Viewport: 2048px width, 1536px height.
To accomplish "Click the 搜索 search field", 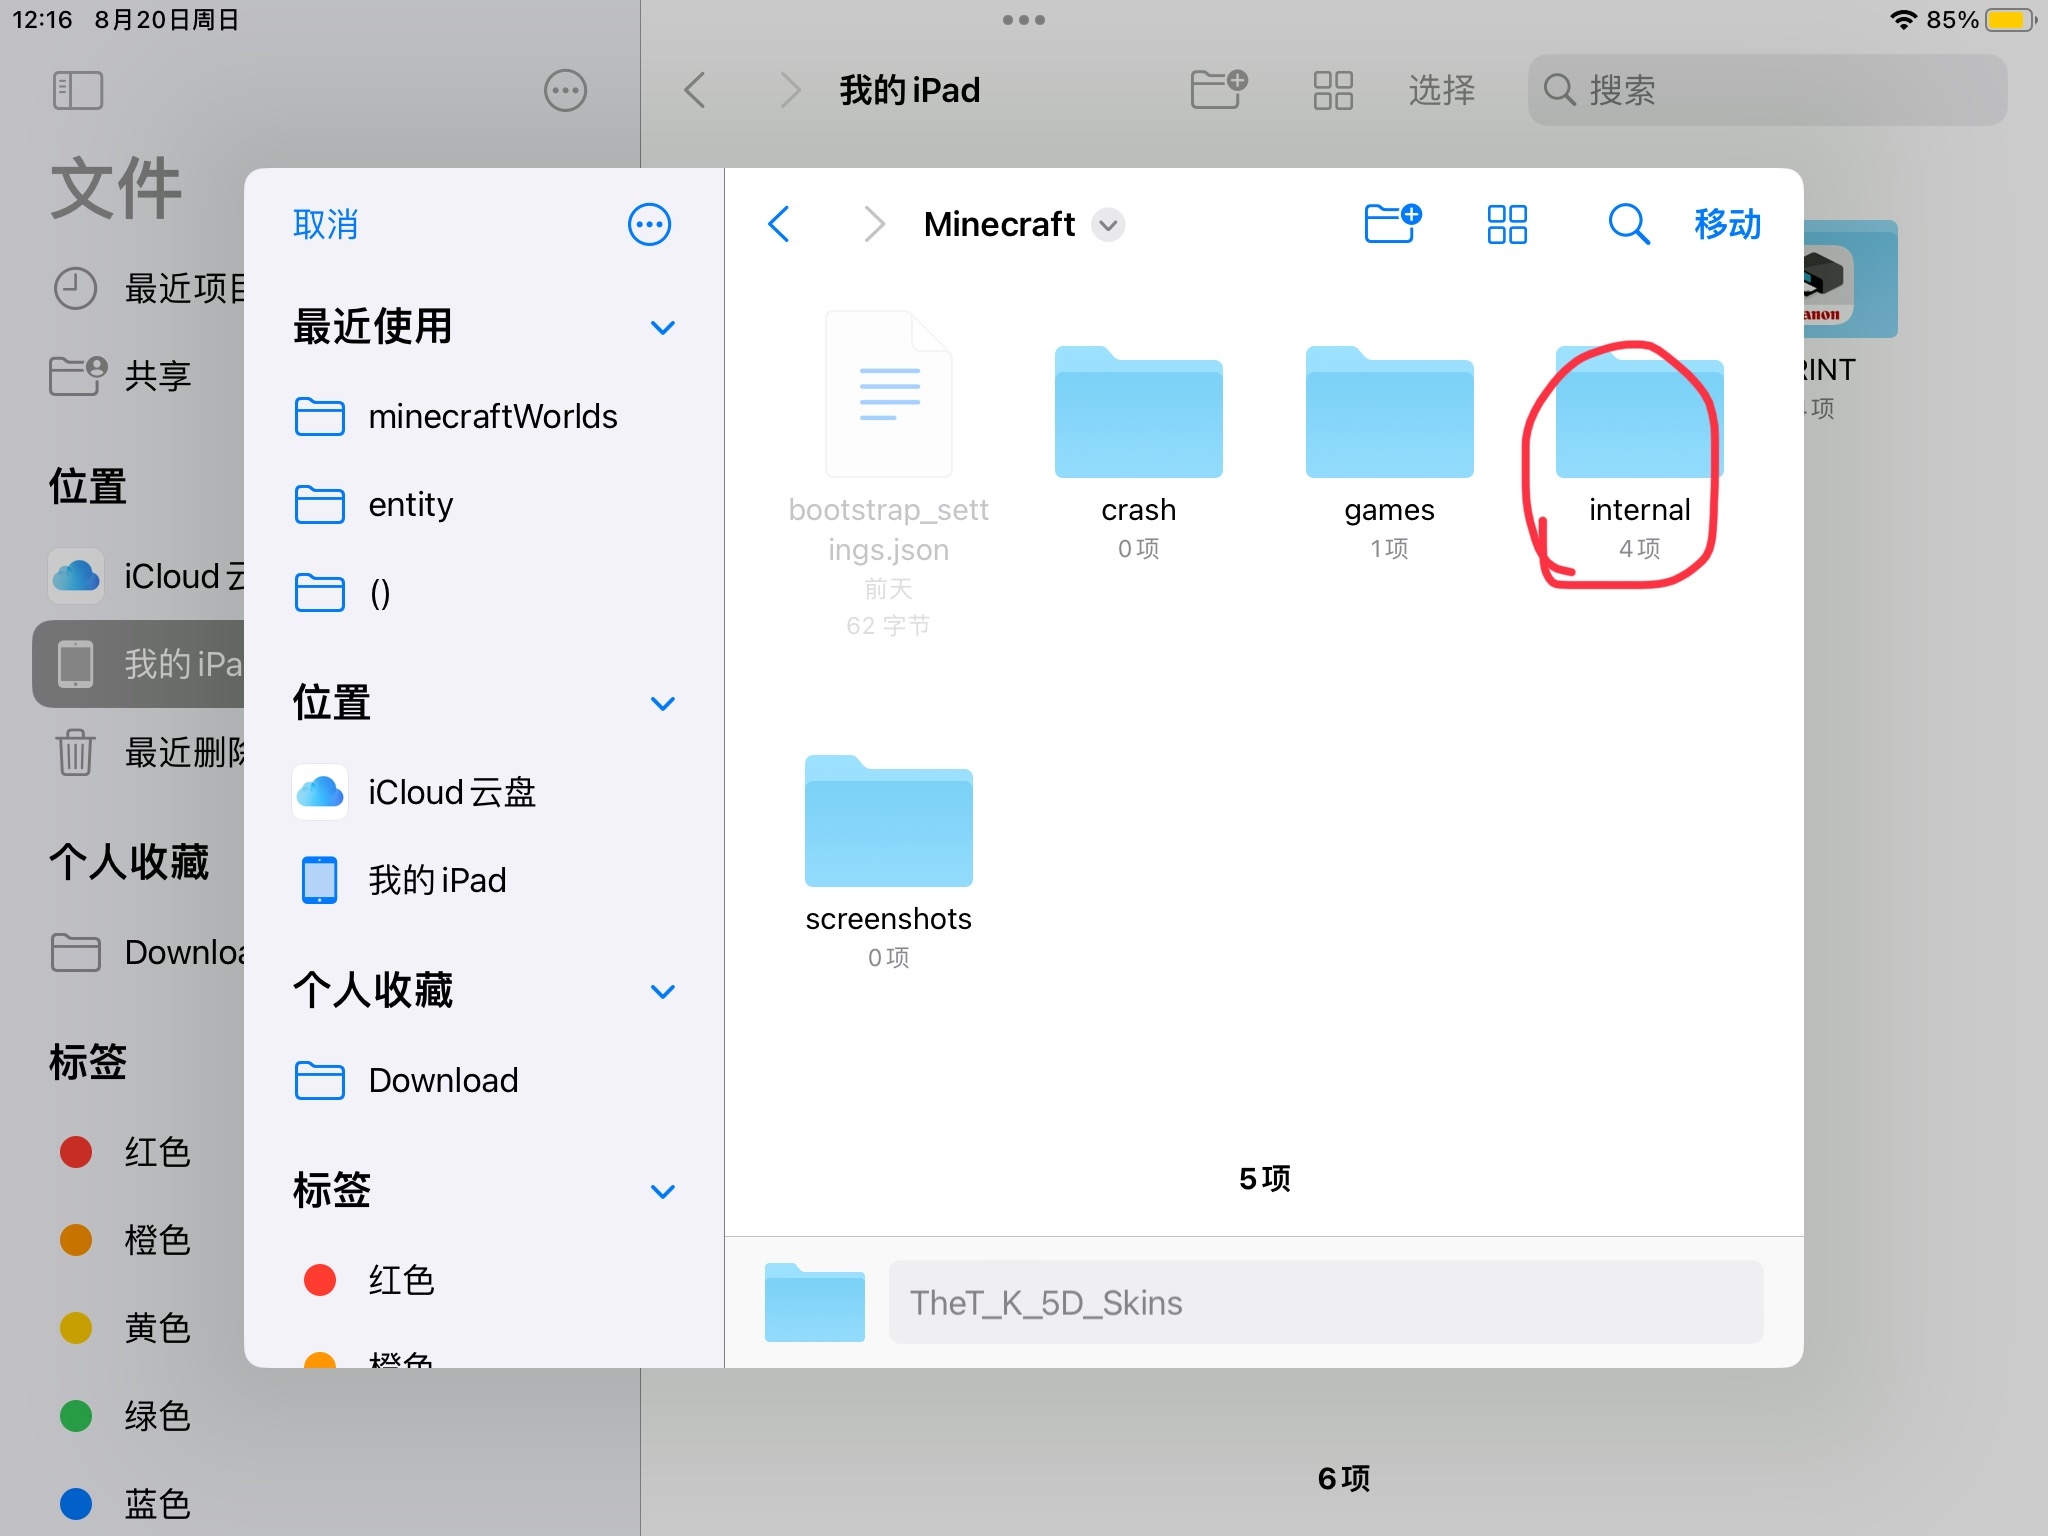I will [x=1767, y=90].
